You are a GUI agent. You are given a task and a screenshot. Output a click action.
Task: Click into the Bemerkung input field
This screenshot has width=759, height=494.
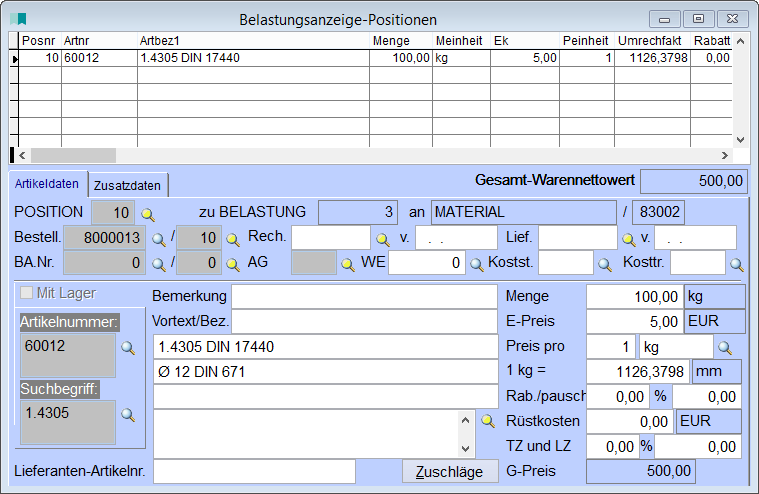364,296
